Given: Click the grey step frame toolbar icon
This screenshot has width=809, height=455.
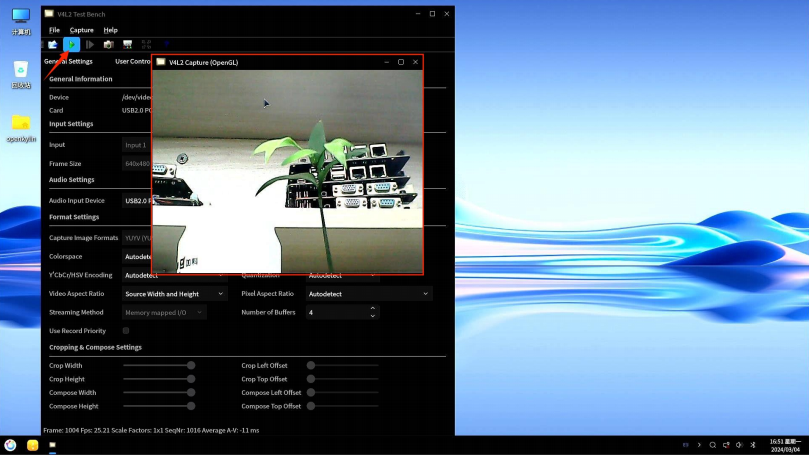Looking at the screenshot, I should coord(90,45).
